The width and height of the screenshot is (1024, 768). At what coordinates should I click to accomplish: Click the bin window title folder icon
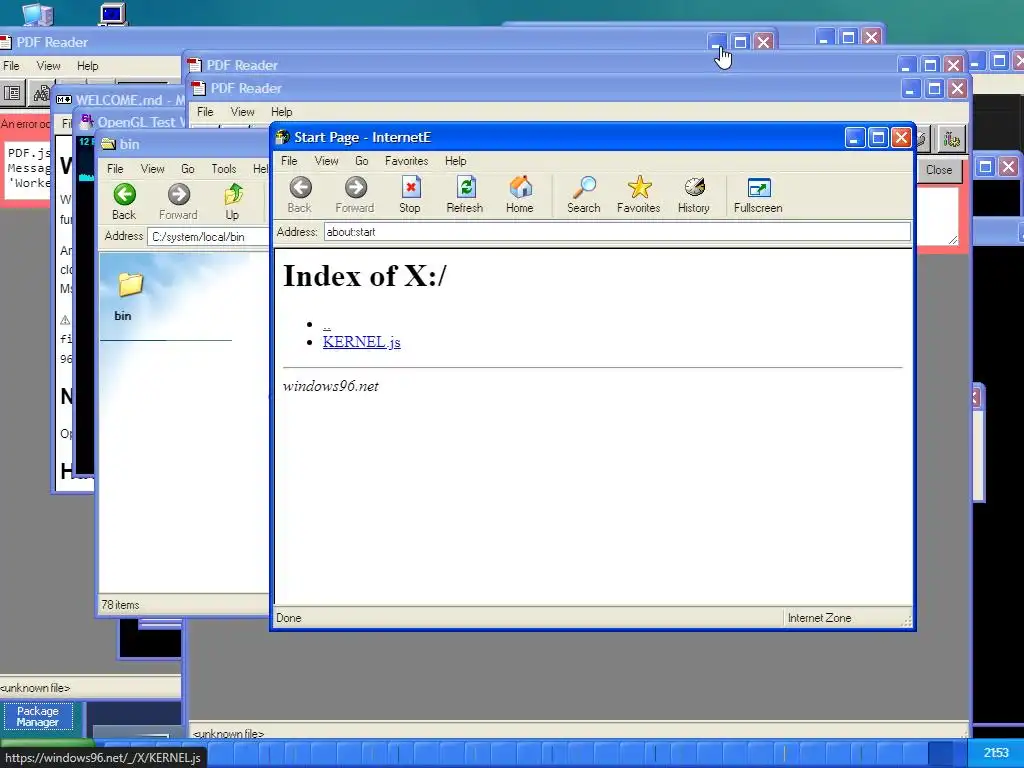(108, 144)
